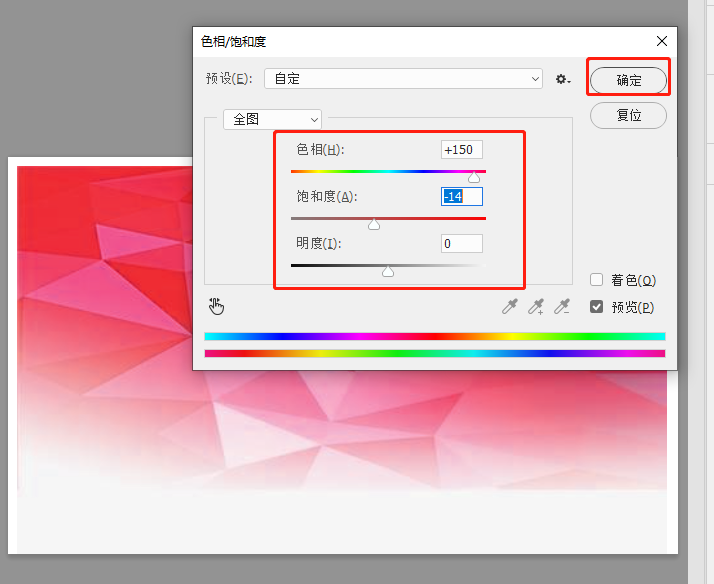Close the 色相/饱和度 dialog
This screenshot has width=714, height=584.
tap(662, 41)
